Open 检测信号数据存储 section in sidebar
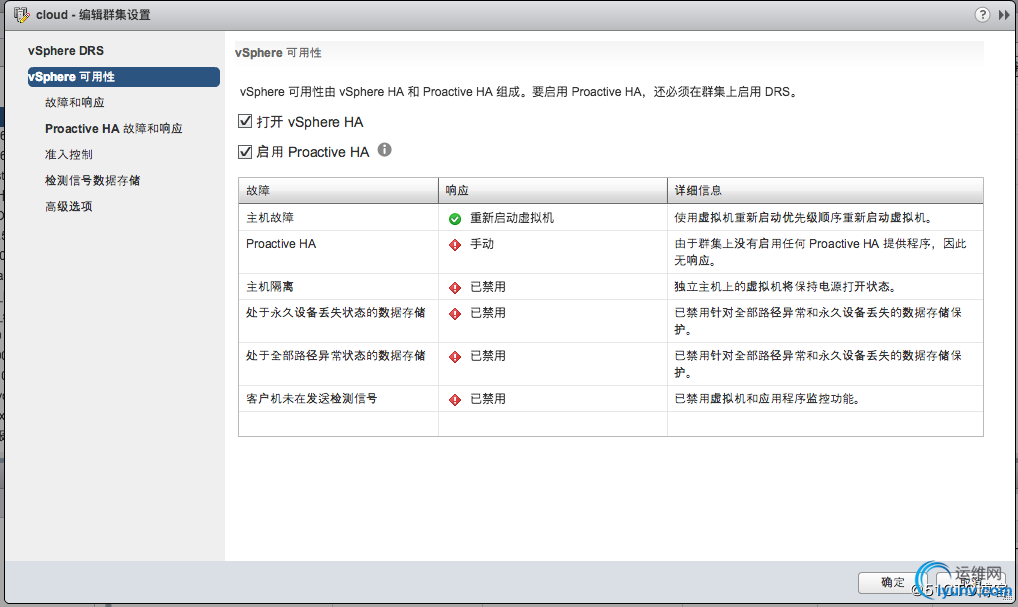 (x=92, y=180)
